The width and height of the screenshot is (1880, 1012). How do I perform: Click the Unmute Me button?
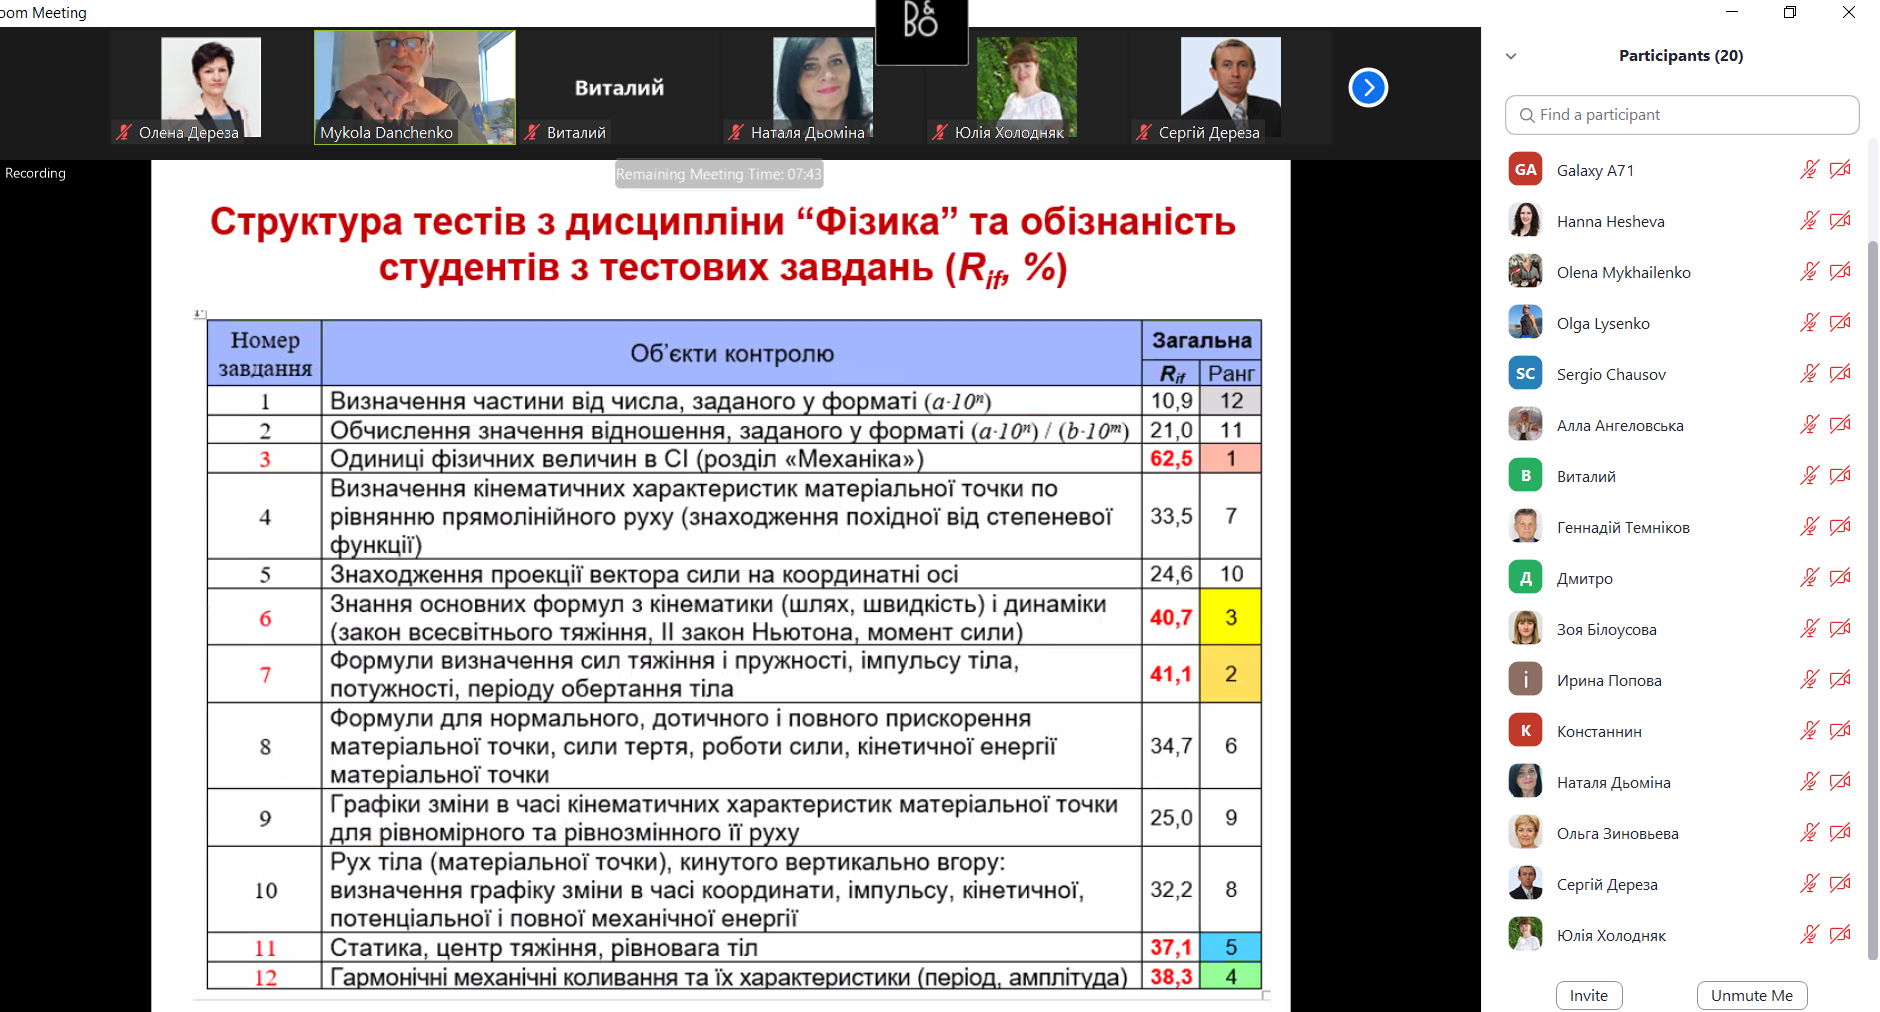click(1752, 995)
